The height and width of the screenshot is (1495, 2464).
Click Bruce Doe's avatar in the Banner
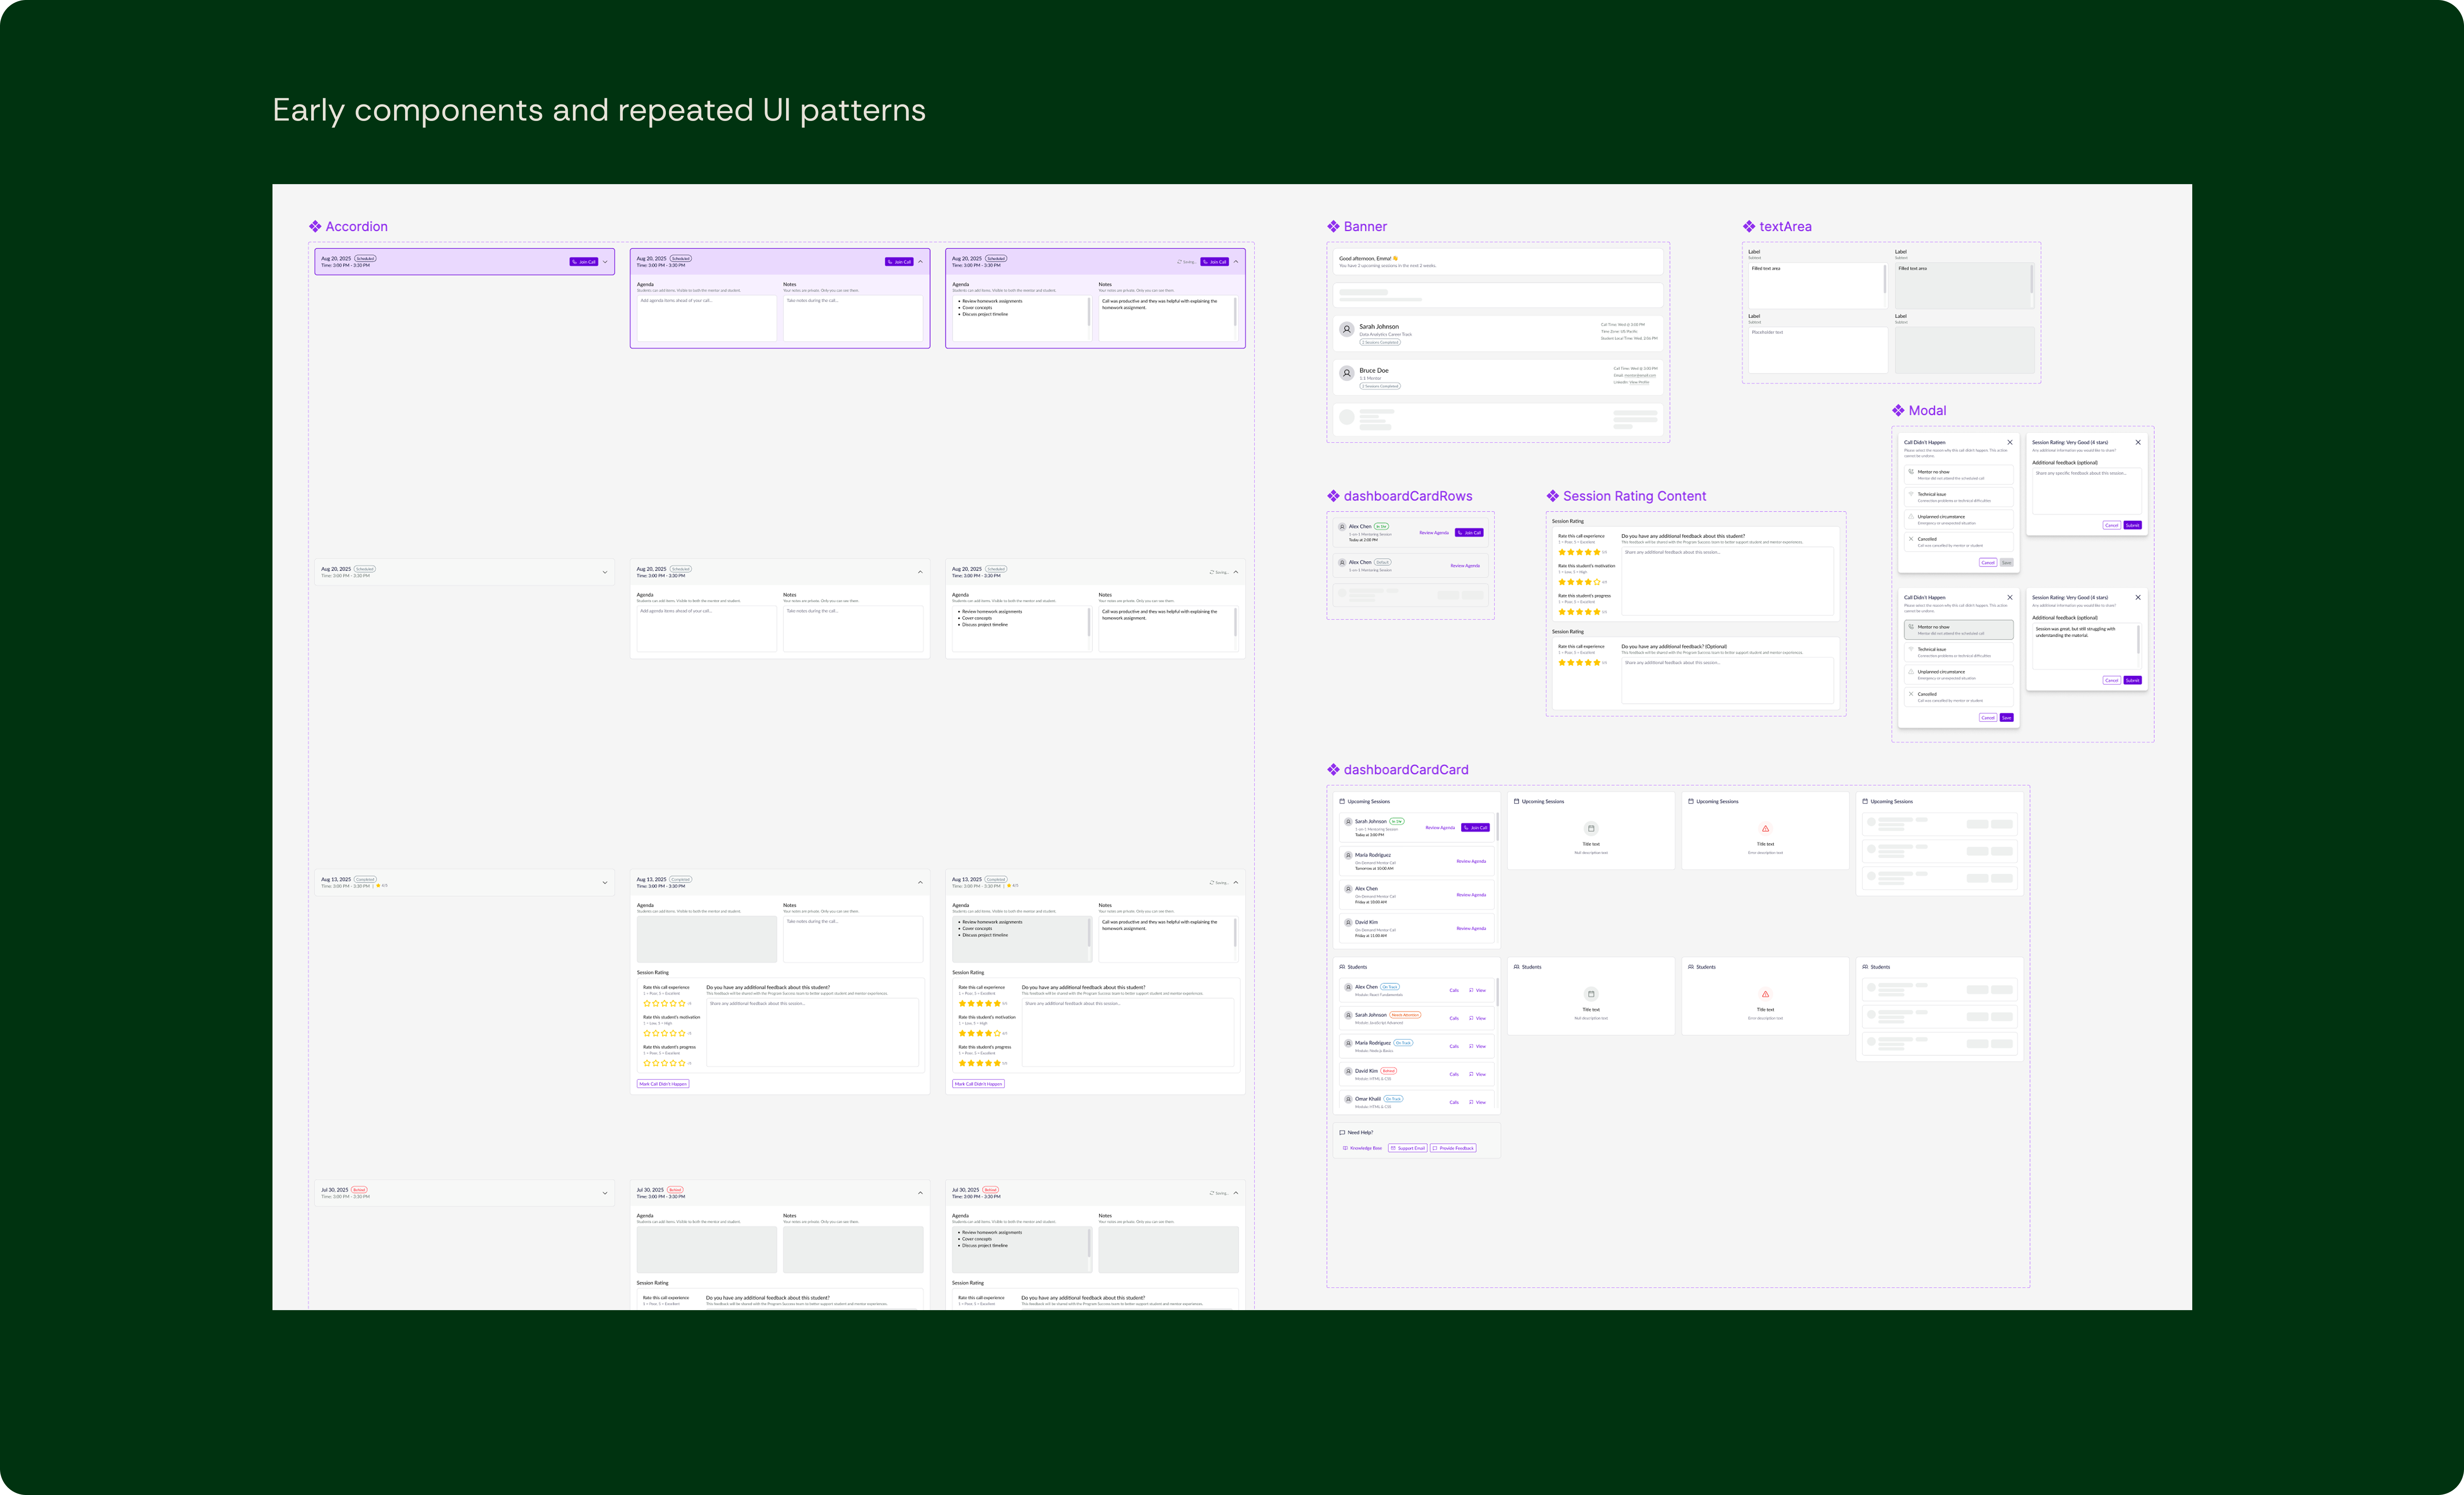tap(1347, 373)
